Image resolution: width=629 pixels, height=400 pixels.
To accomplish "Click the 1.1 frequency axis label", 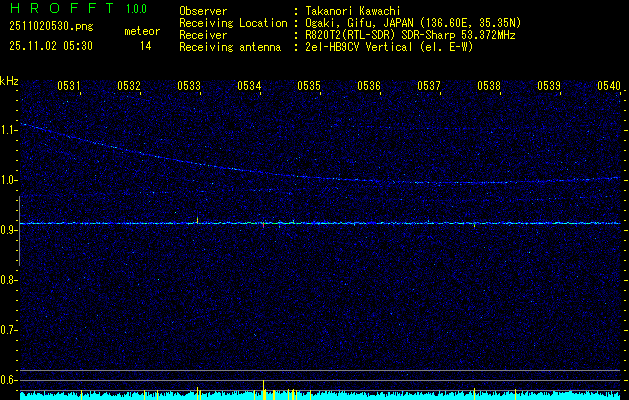I will pos(9,130).
